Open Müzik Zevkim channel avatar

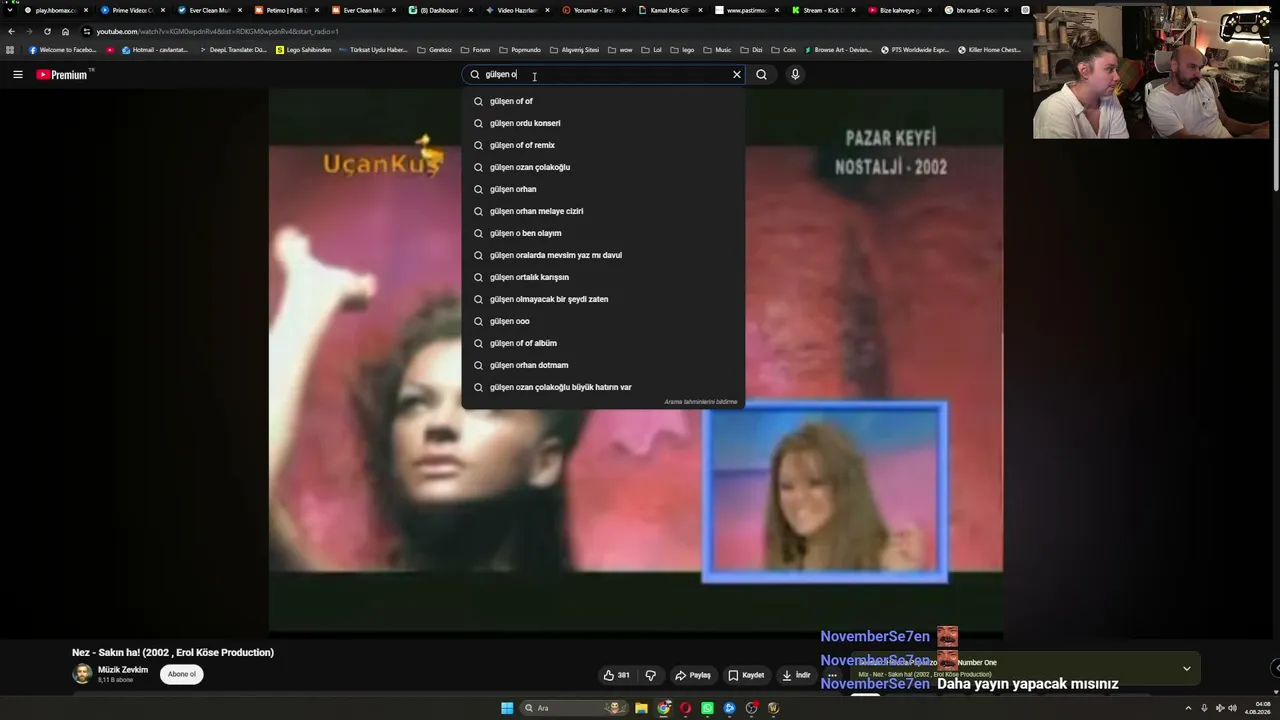82,674
